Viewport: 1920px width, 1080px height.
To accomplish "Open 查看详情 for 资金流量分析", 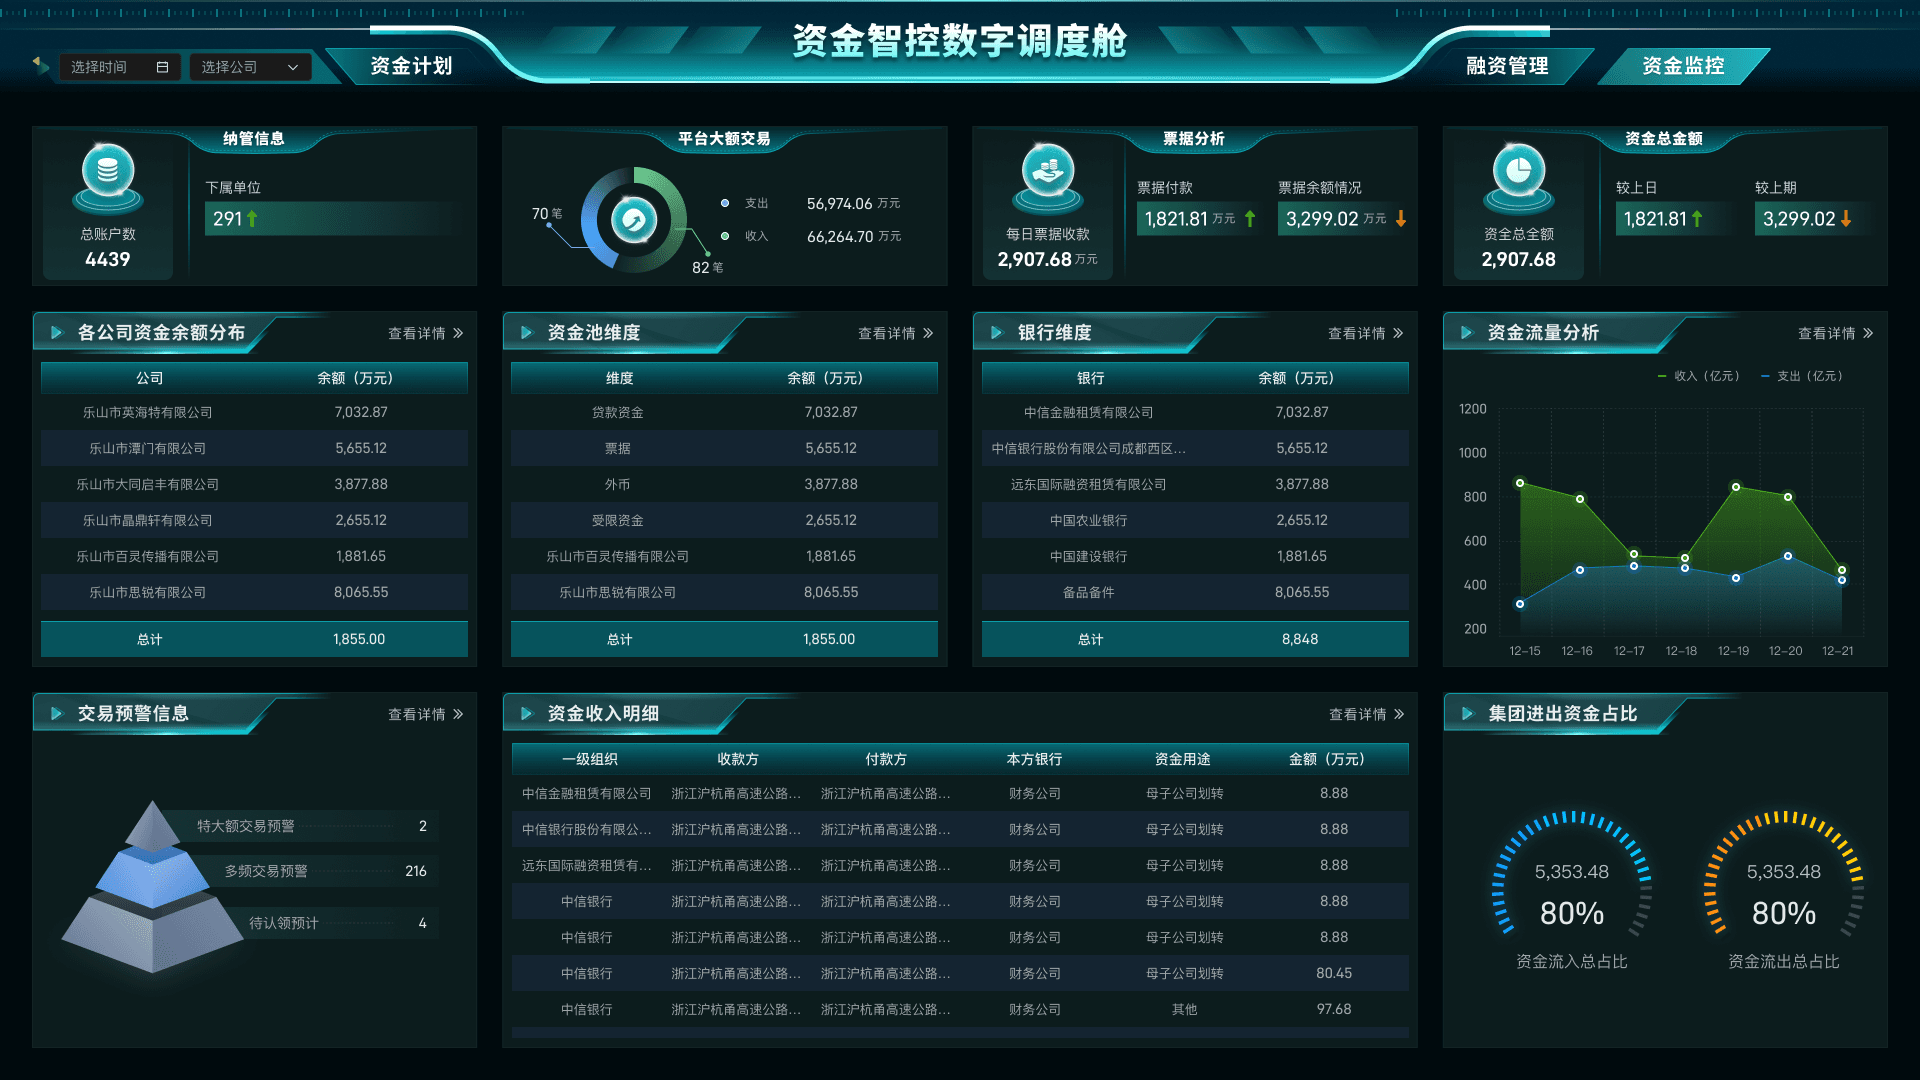I will pos(1836,333).
